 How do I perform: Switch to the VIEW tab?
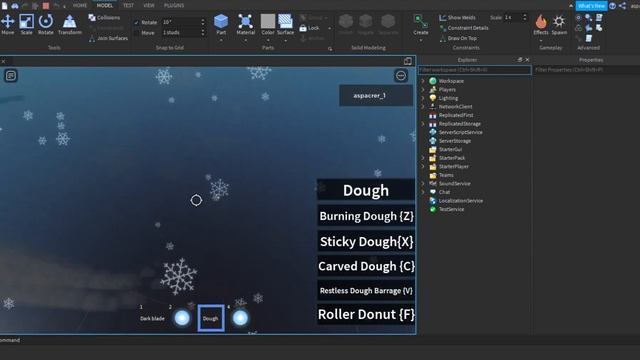[x=149, y=5]
